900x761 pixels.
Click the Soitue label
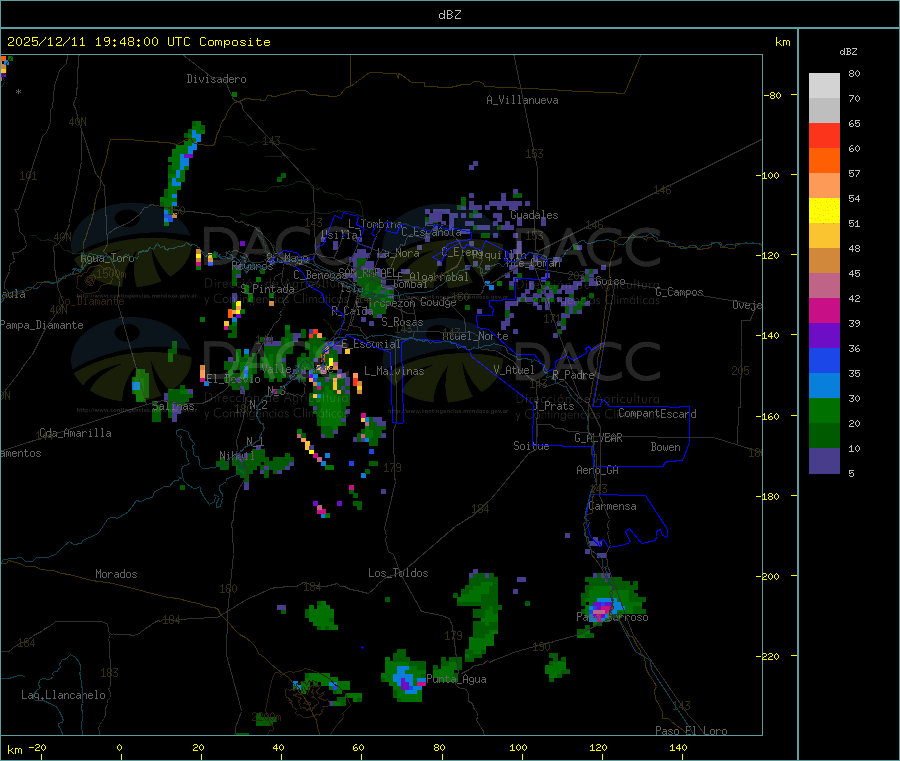[532, 446]
